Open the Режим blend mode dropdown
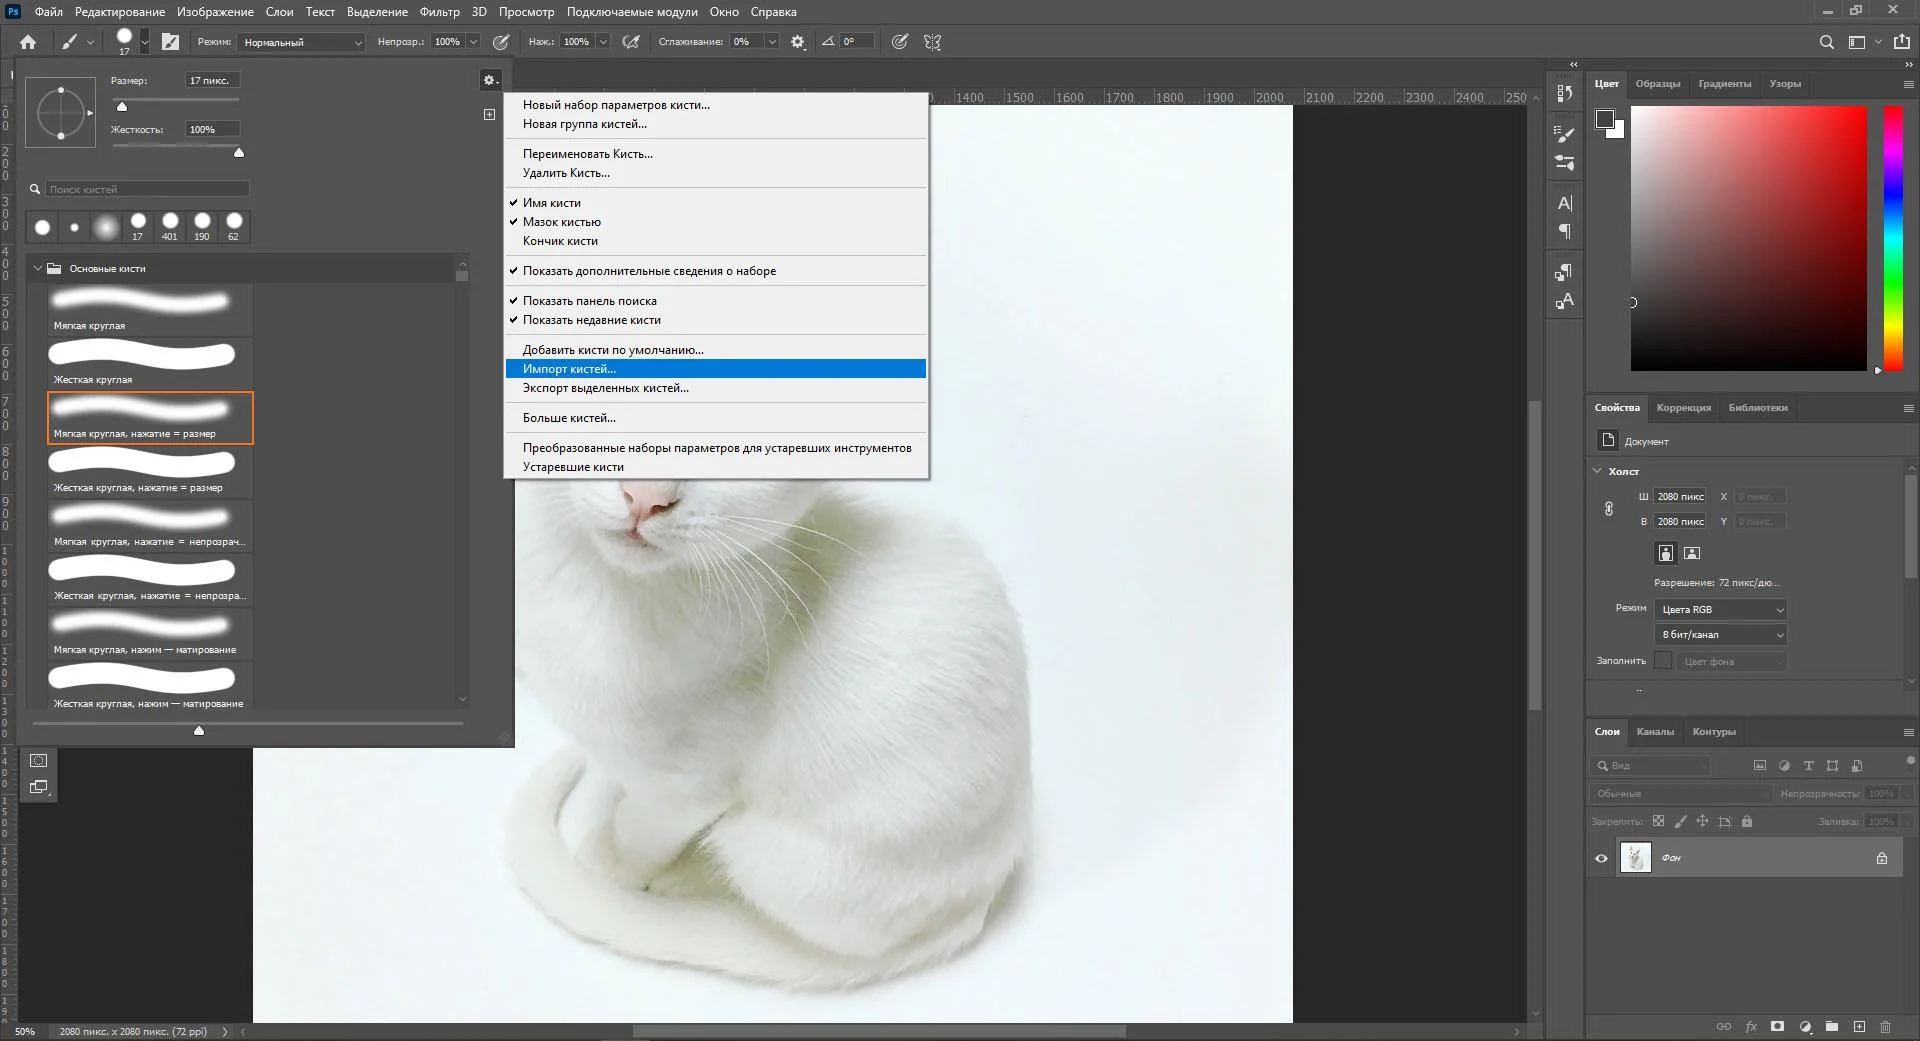This screenshot has width=1920, height=1041. click(x=302, y=42)
